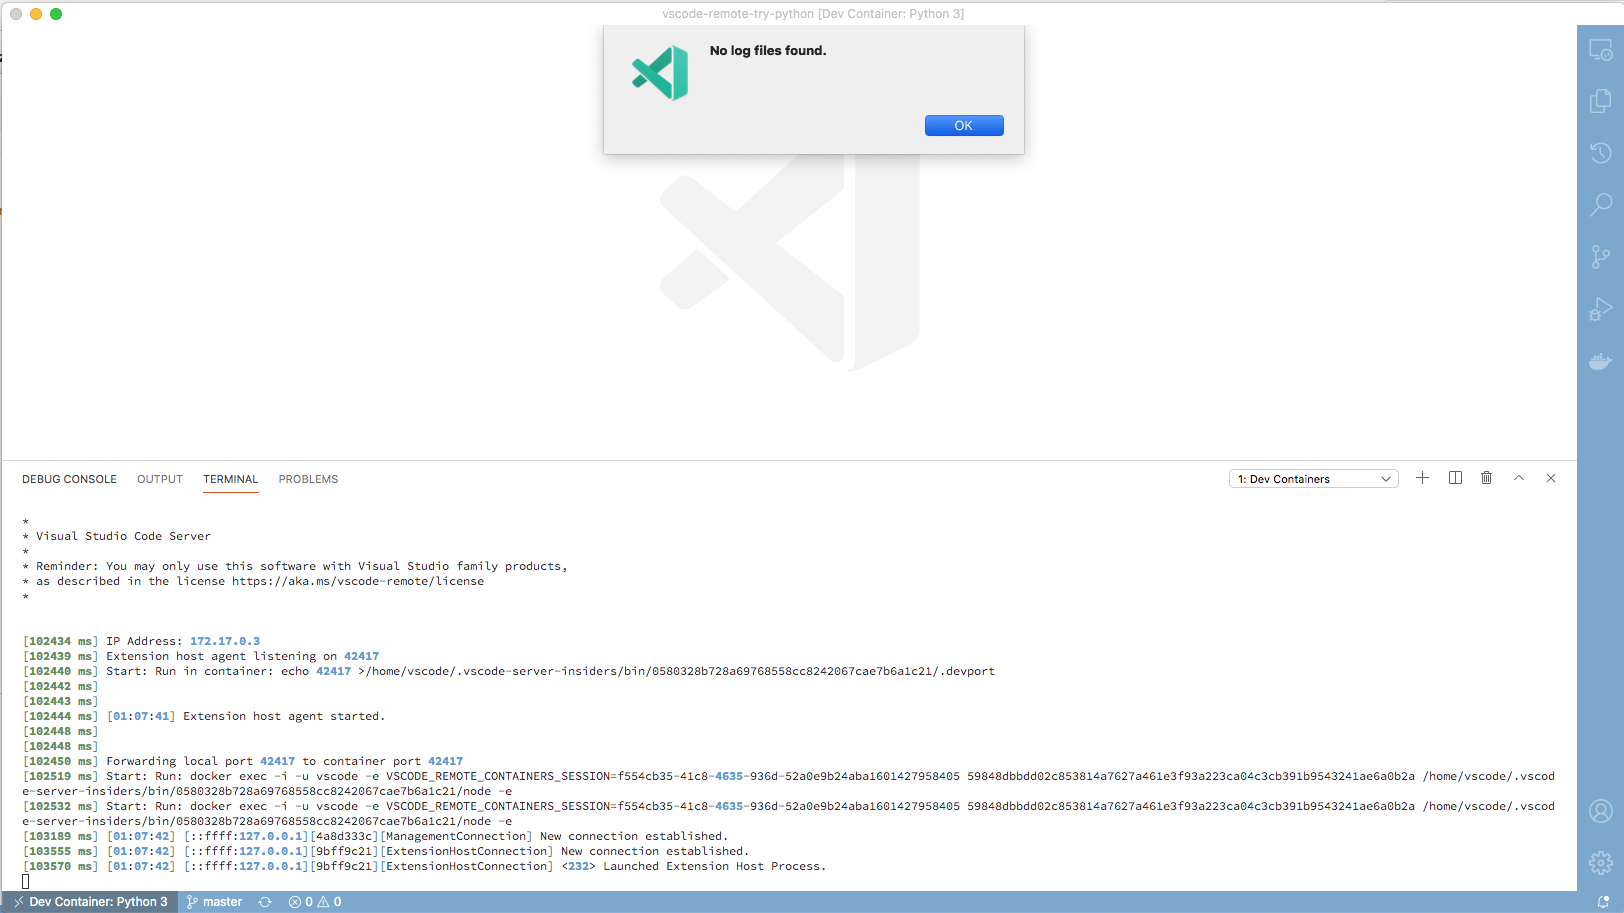
Task: Maximize the panel with the up chevron
Action: pyautogui.click(x=1519, y=478)
